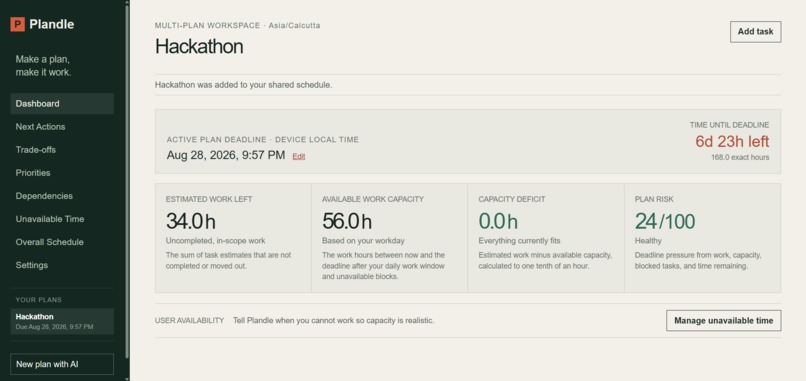This screenshot has height=381, width=806.
Task: Open the Overall Schedule page
Action: (62, 242)
